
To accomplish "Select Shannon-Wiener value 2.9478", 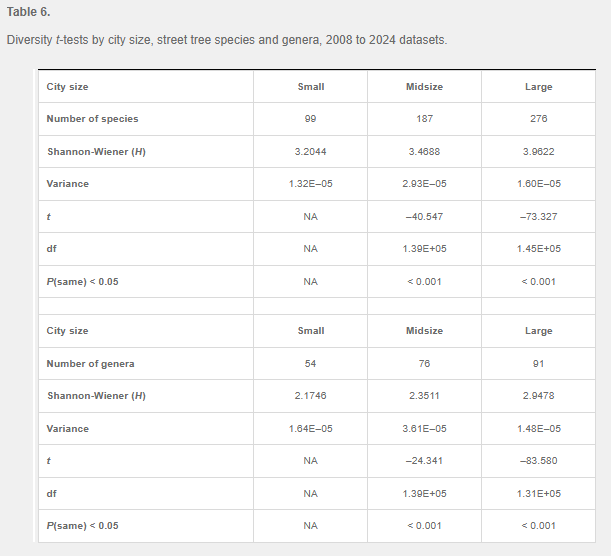I will tap(538, 396).
